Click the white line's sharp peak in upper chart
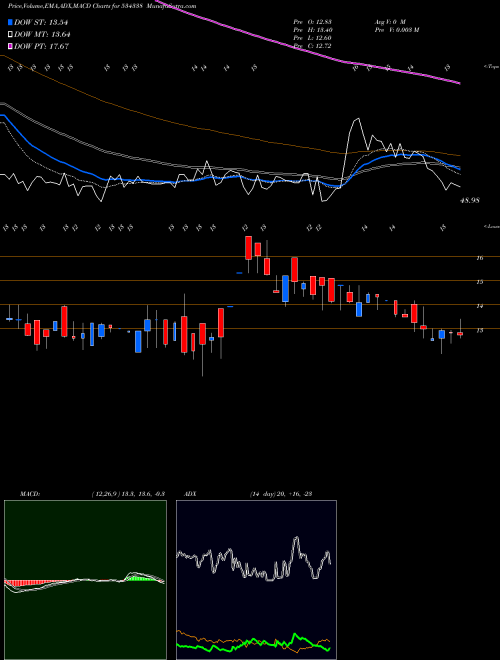 tap(358, 119)
